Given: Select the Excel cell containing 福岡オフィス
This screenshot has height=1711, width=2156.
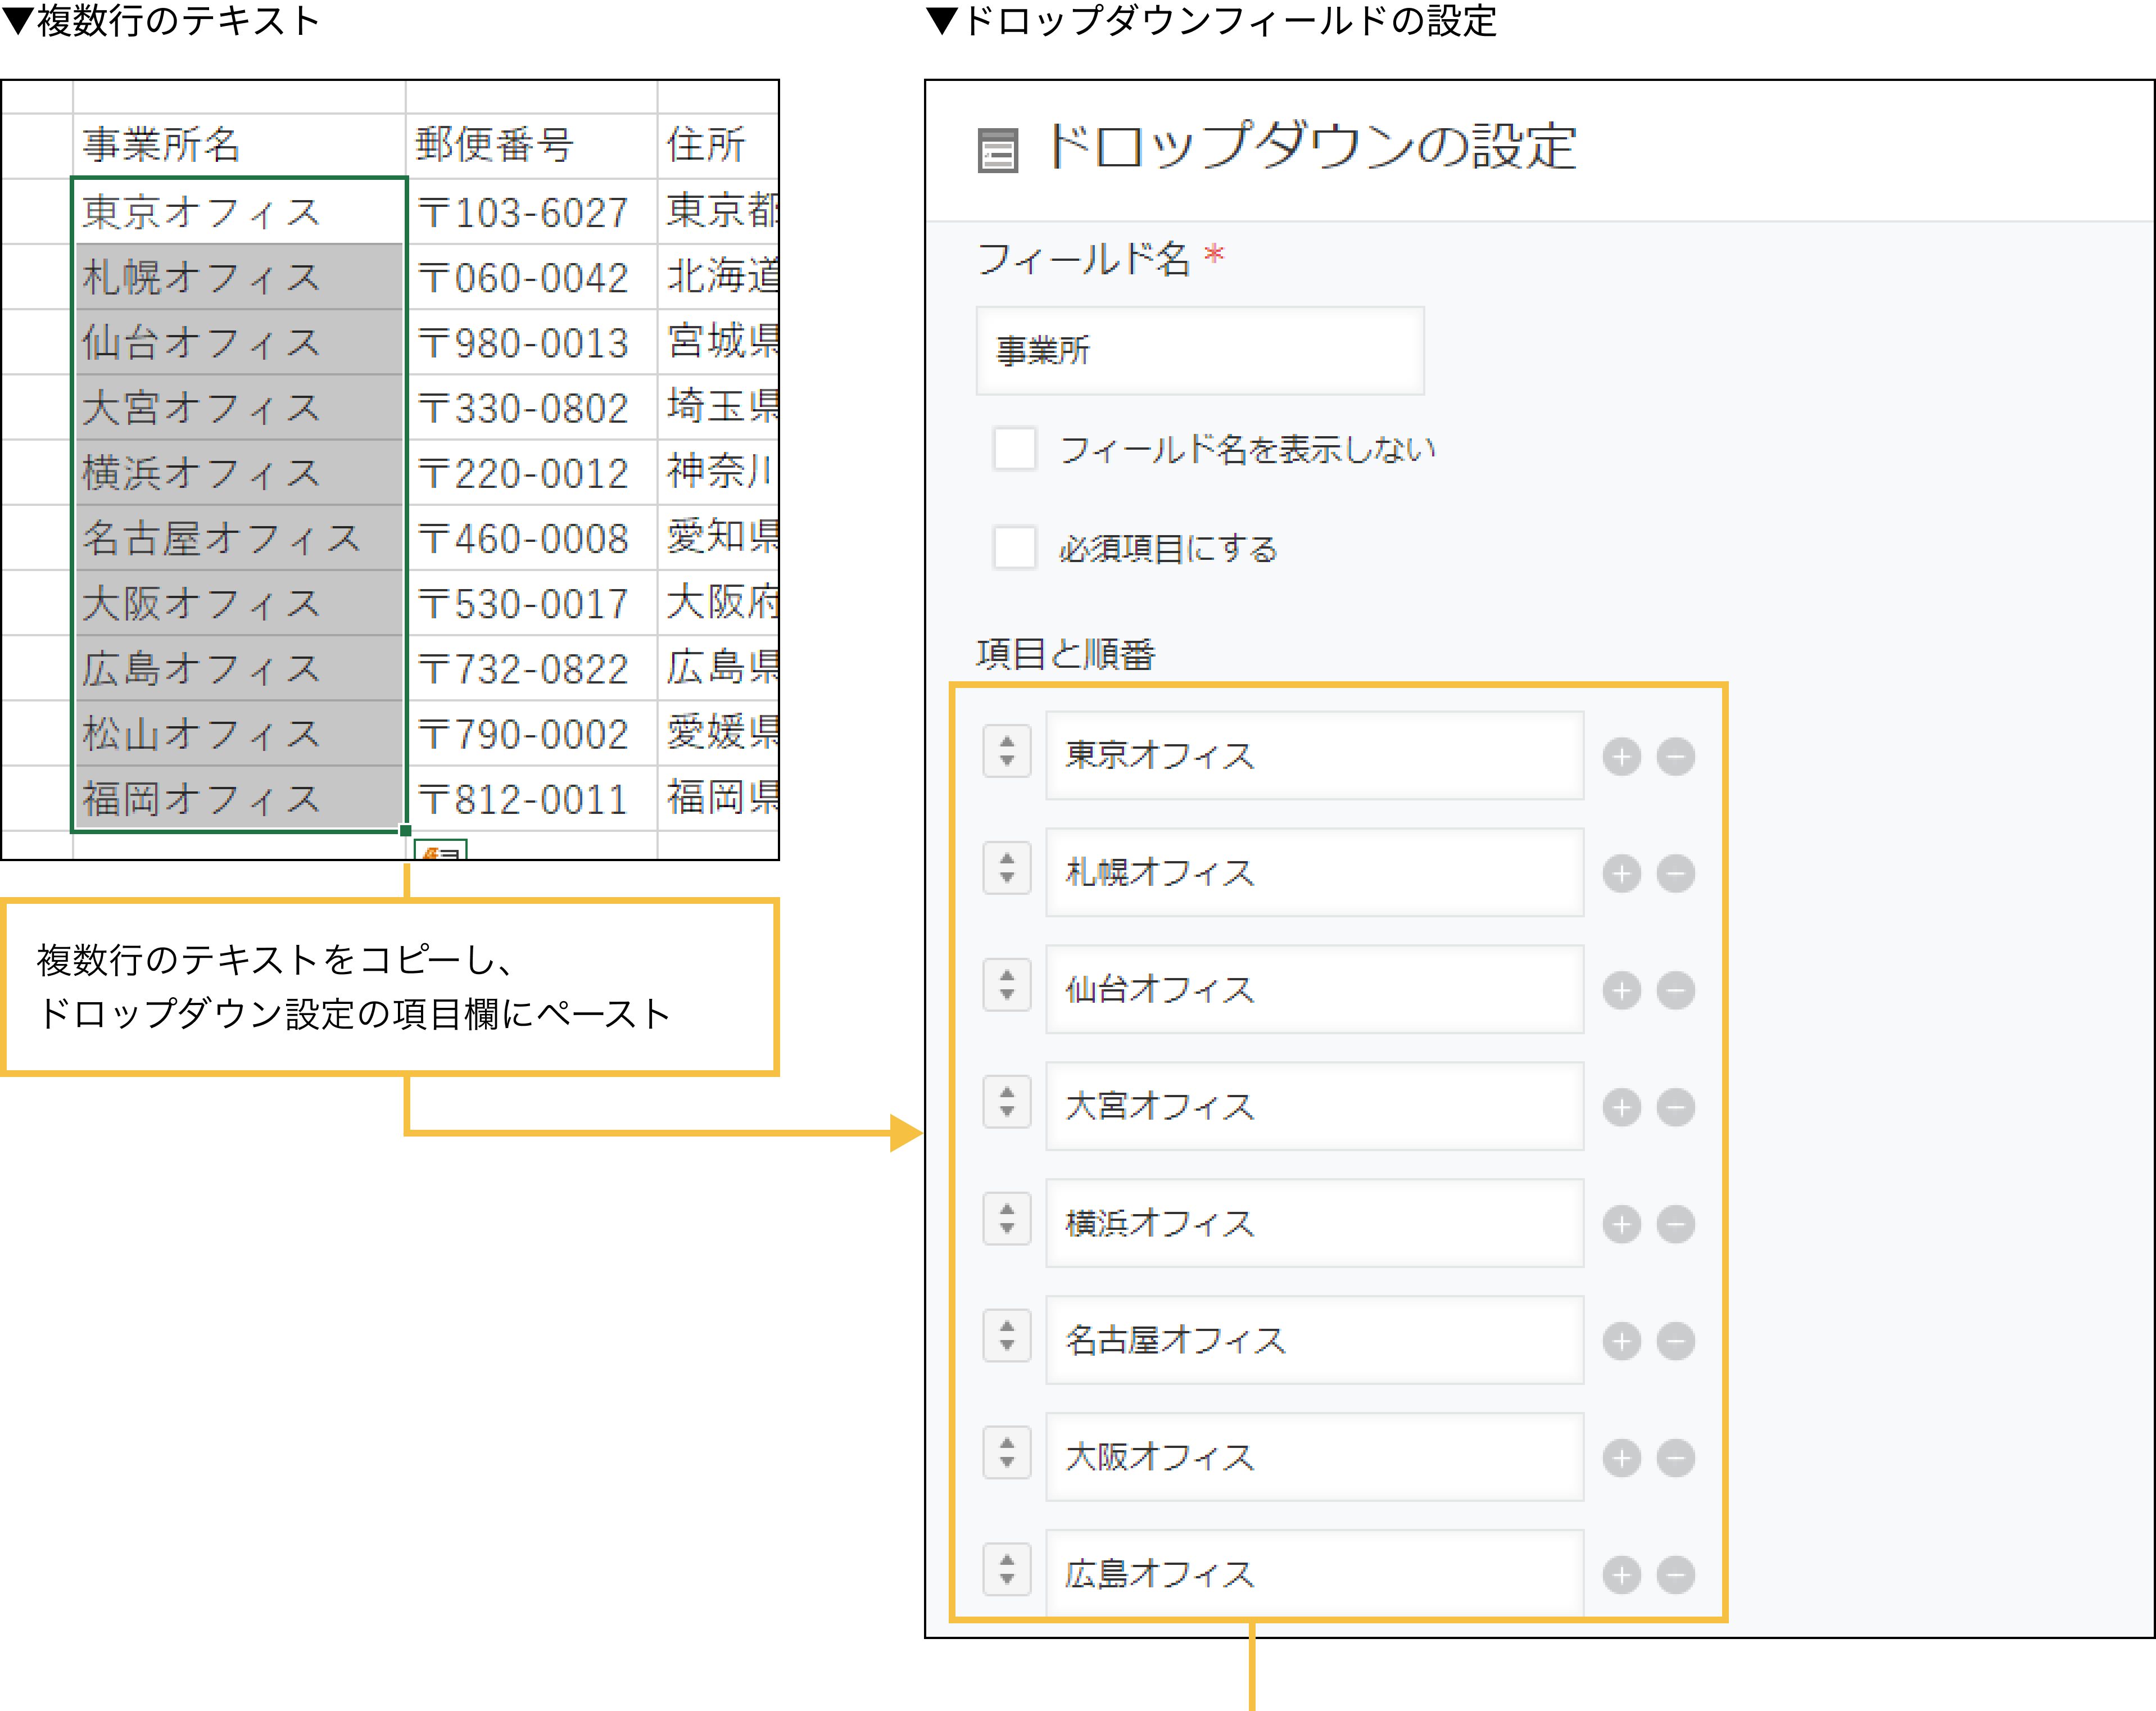Looking at the screenshot, I should tap(238, 798).
